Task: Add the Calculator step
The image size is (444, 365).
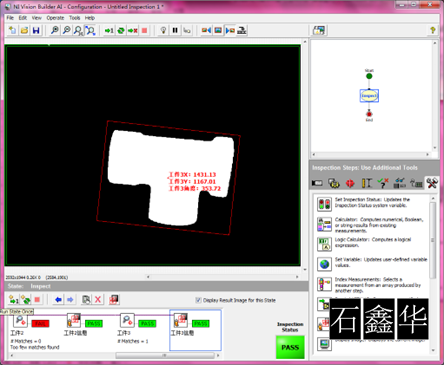Action: pyautogui.click(x=324, y=224)
